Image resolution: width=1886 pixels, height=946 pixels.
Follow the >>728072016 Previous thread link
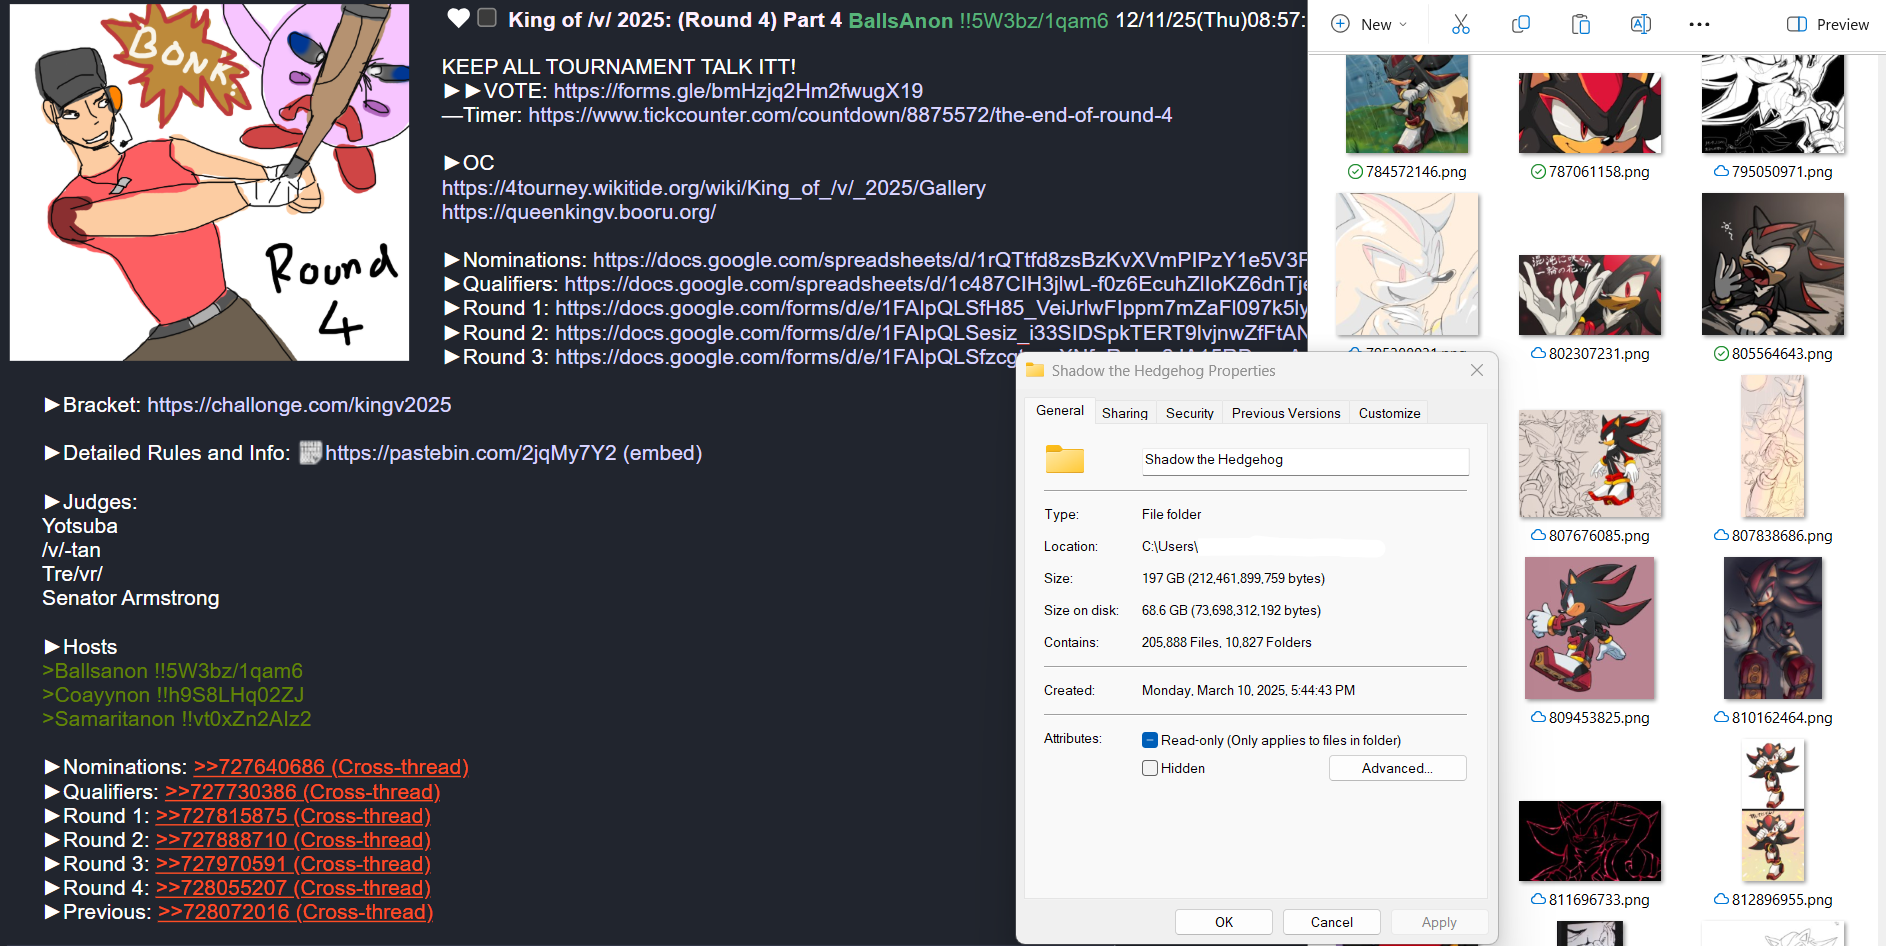pos(295,912)
